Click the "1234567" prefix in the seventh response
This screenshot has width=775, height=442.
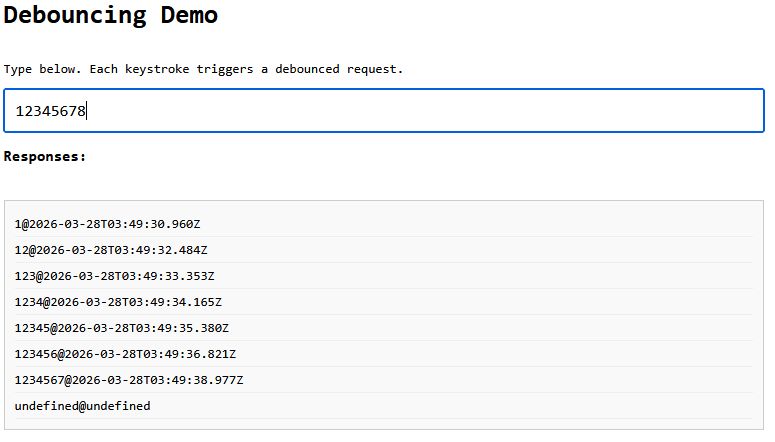pos(39,380)
